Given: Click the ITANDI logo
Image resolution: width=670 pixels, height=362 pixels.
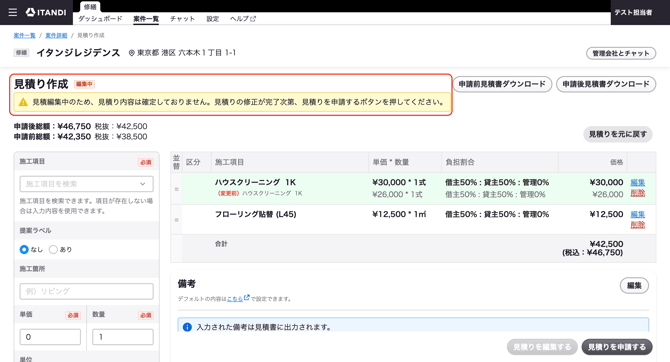Looking at the screenshot, I should point(46,12).
